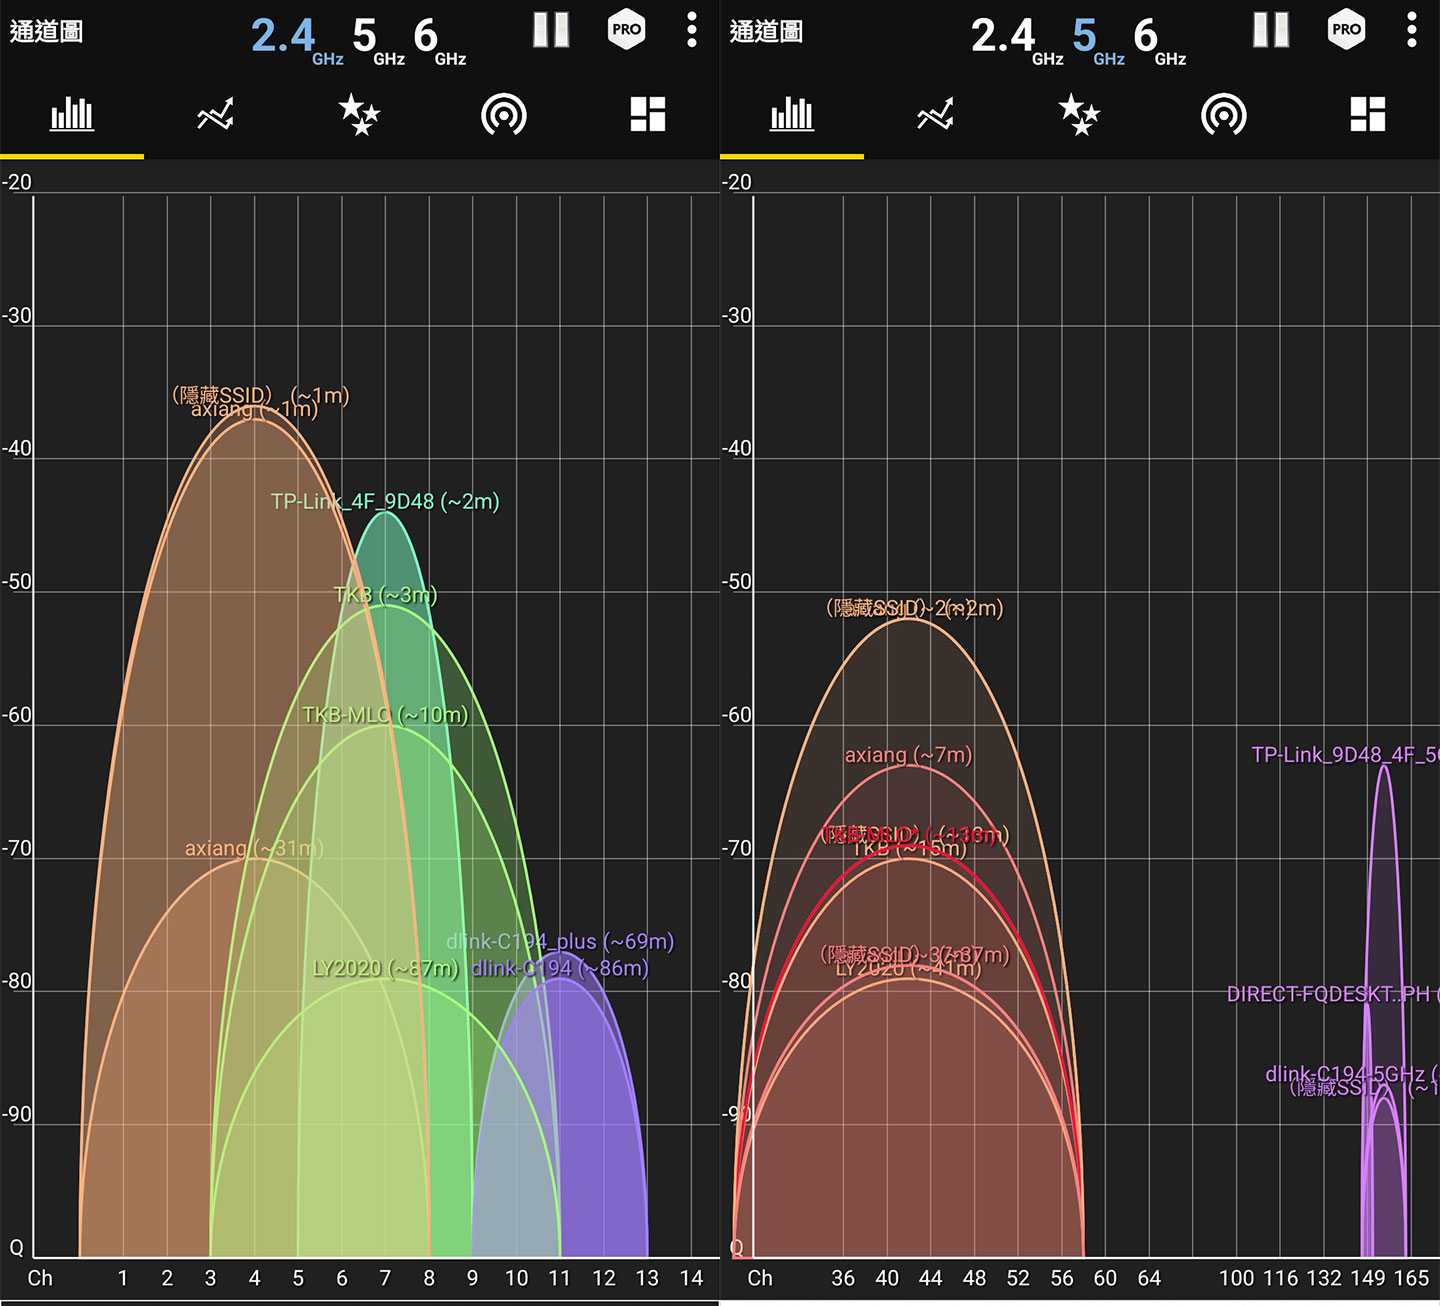Screen dimensions: 1440x1306
Task: Tap PRO badge in right screen
Action: point(1347,30)
